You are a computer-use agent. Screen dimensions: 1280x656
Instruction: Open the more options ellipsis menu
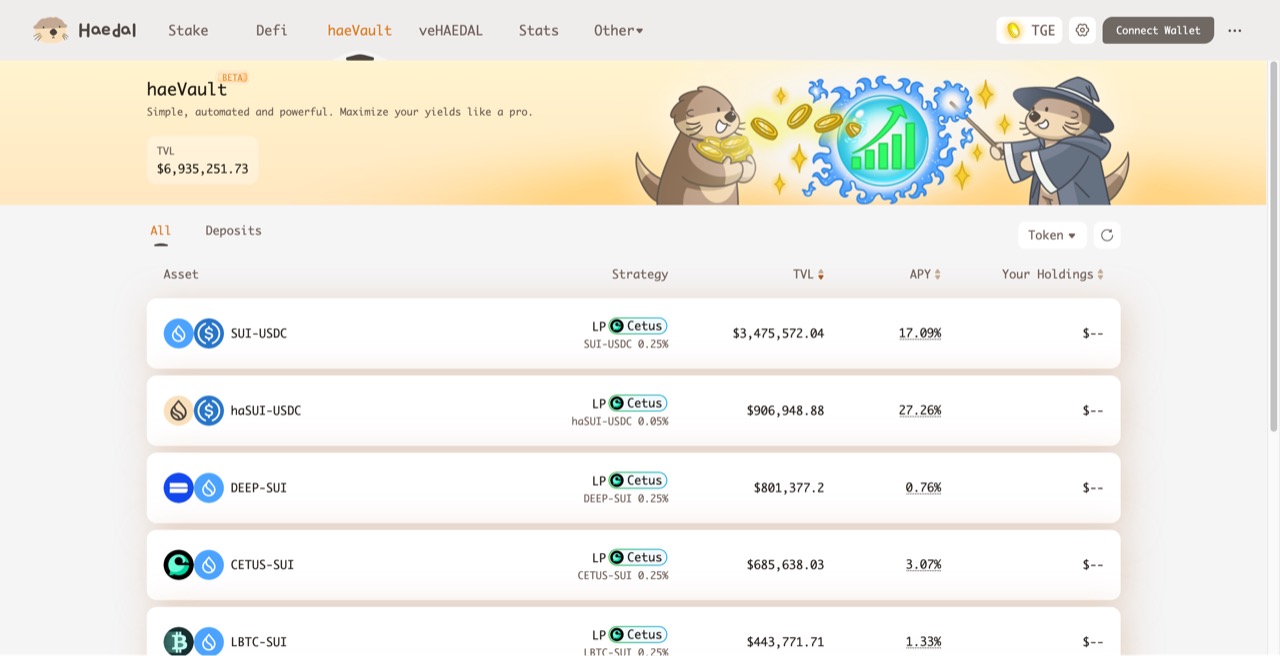(1235, 30)
